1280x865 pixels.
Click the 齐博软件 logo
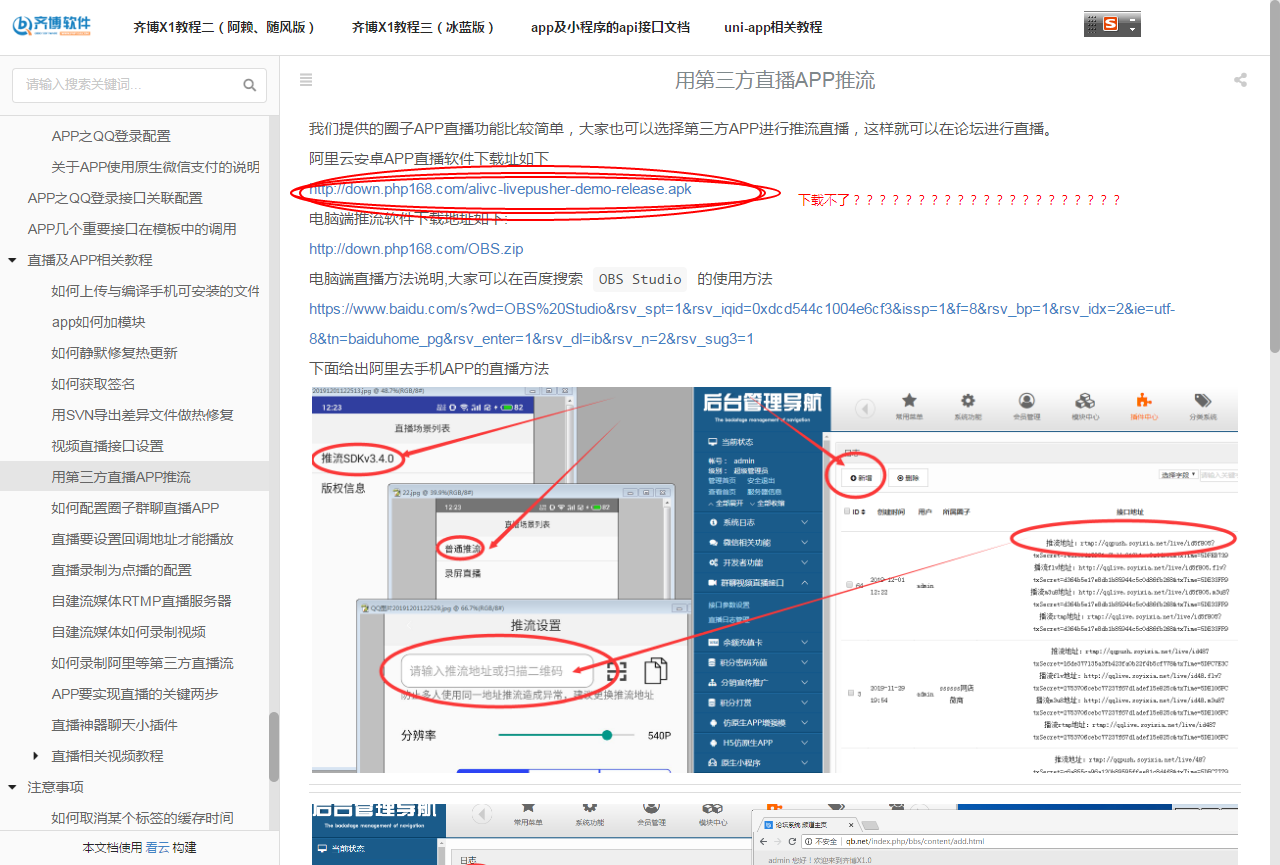coord(51,27)
